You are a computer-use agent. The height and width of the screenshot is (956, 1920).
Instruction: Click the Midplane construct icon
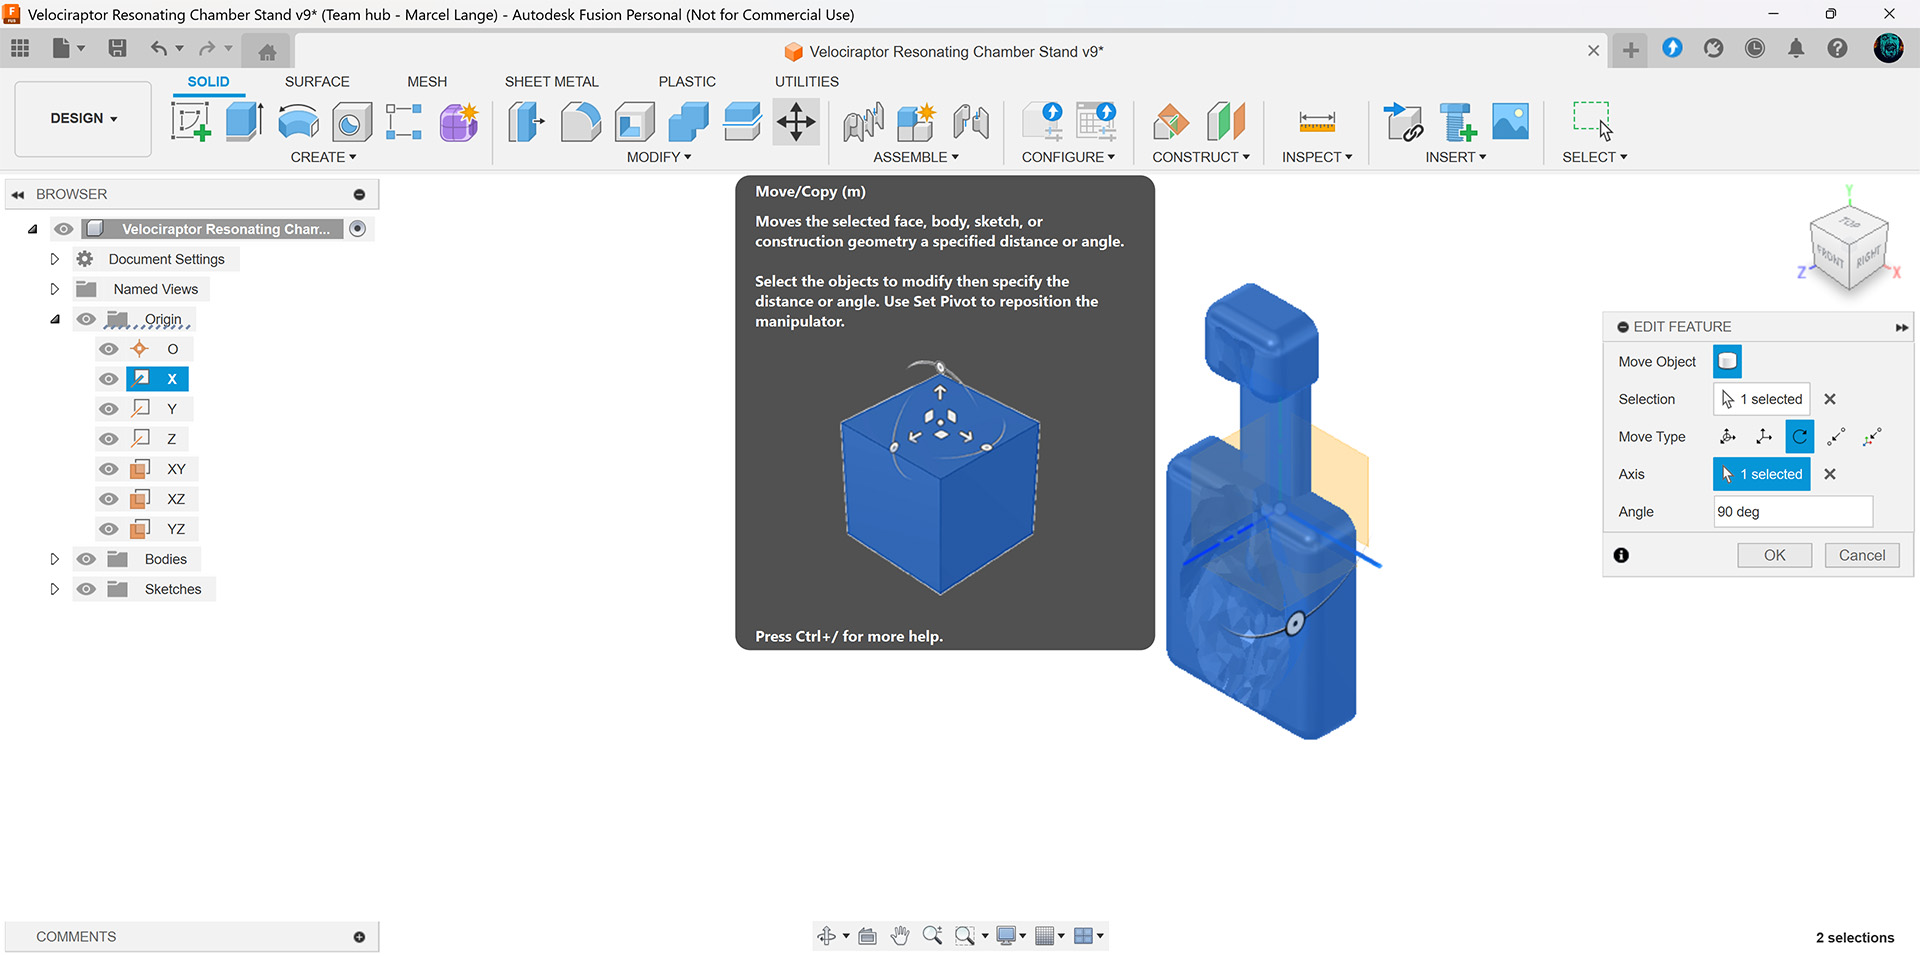1226,122
